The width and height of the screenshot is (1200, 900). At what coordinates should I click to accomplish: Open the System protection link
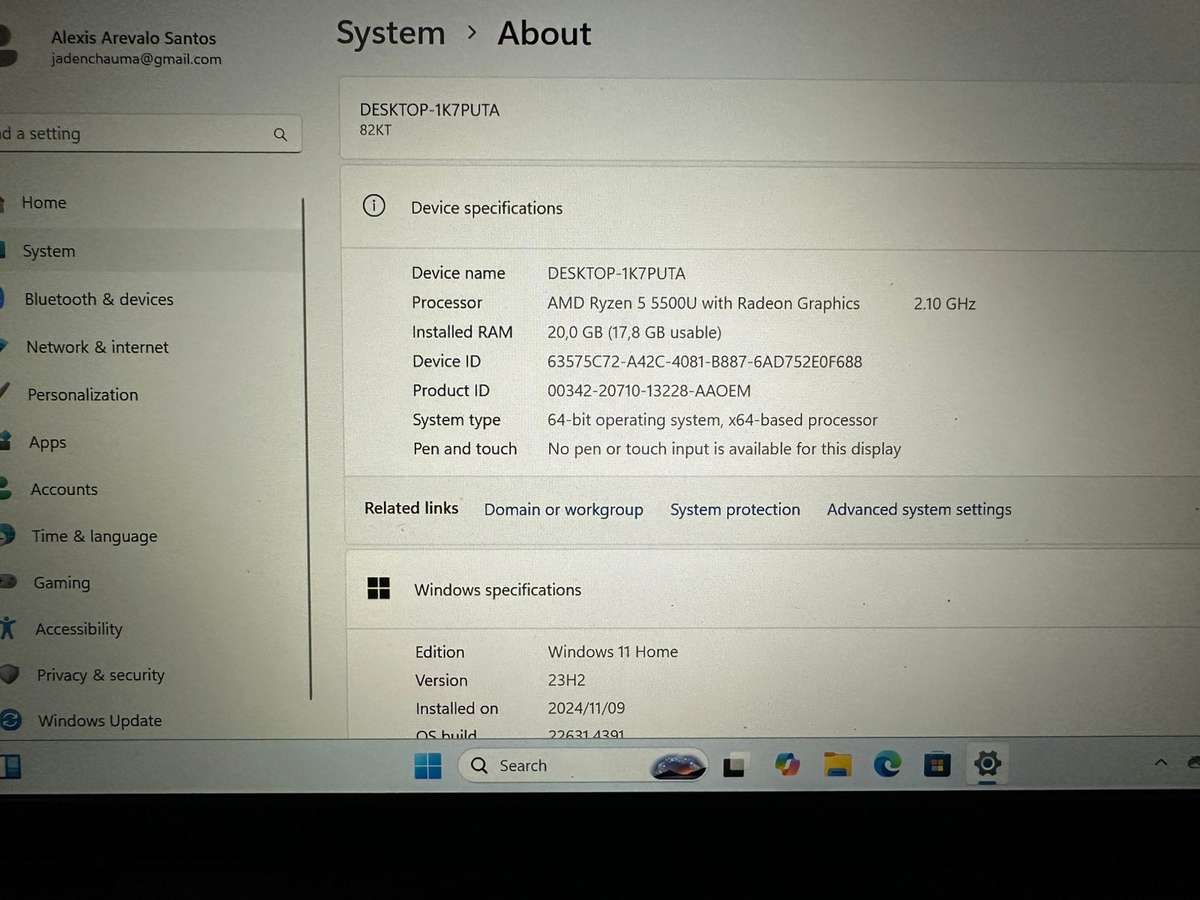tap(735, 509)
